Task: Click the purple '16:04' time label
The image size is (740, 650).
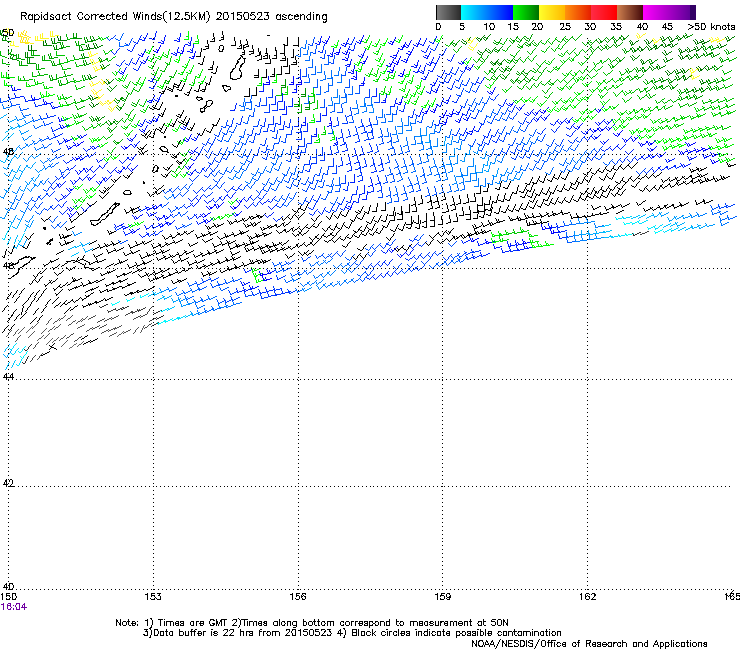Action: [14, 607]
